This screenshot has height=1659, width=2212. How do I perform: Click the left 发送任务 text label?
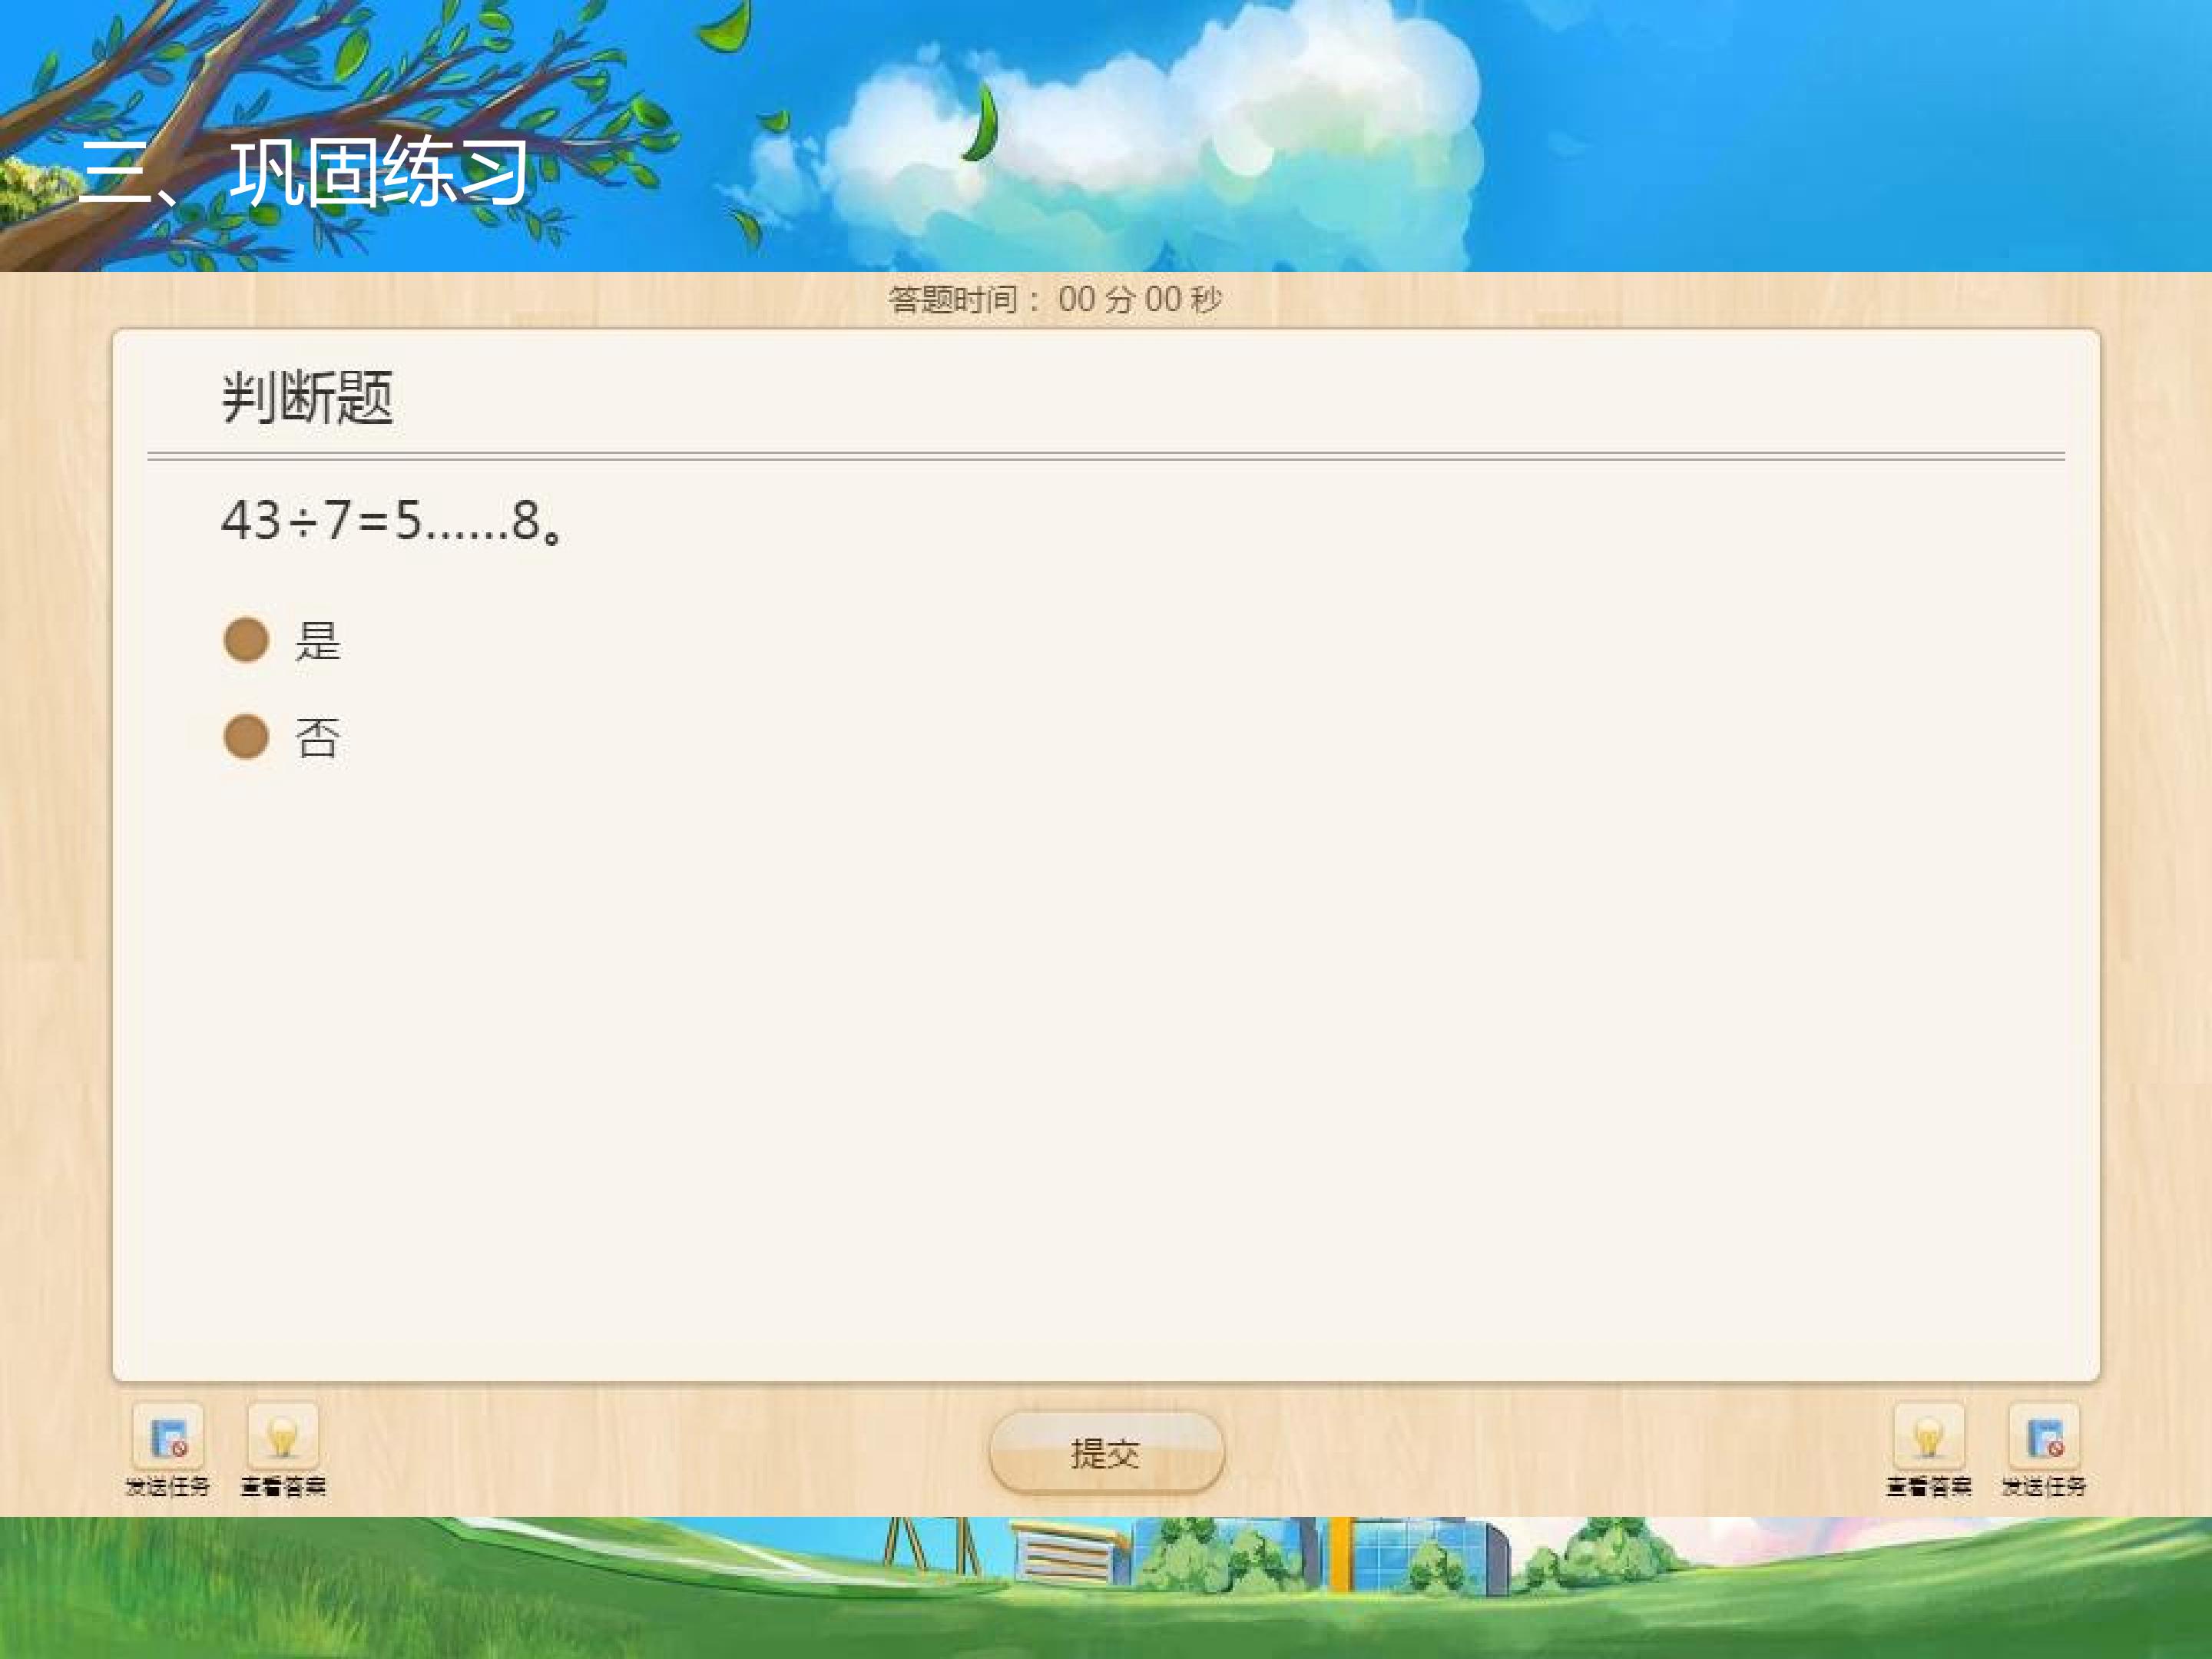point(168,1486)
